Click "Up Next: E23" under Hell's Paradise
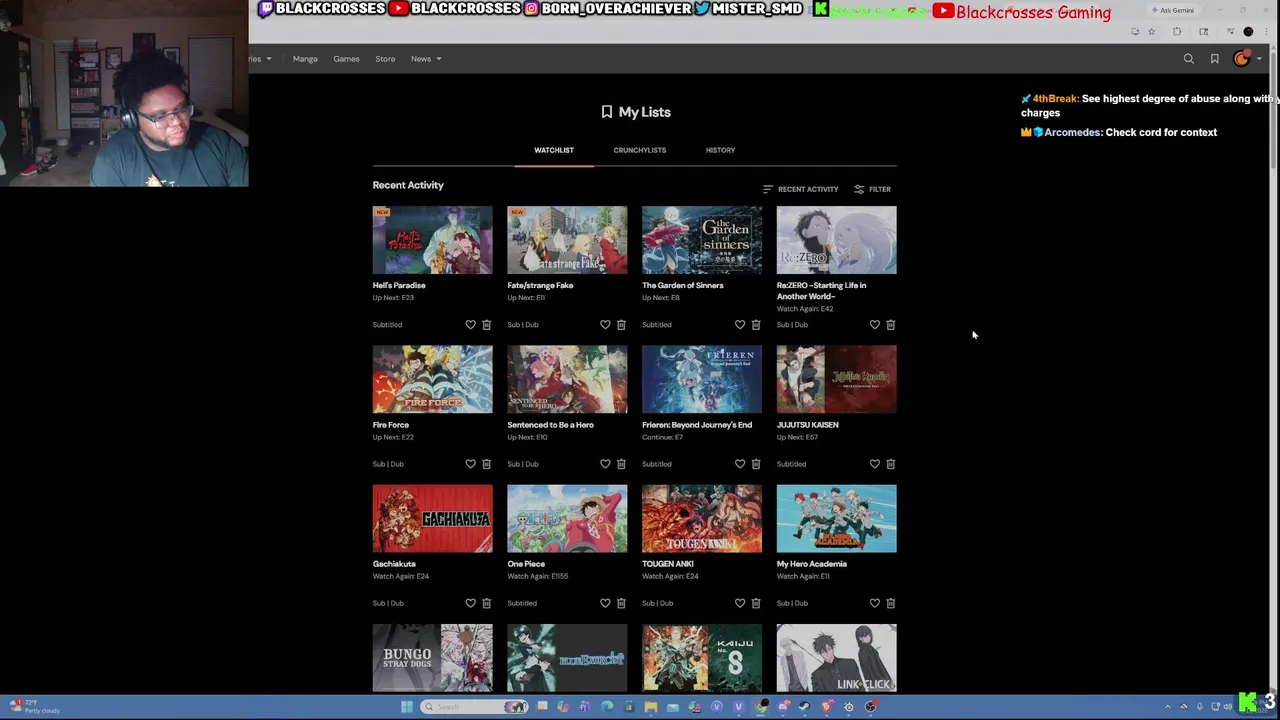The height and width of the screenshot is (720, 1280). point(393,298)
